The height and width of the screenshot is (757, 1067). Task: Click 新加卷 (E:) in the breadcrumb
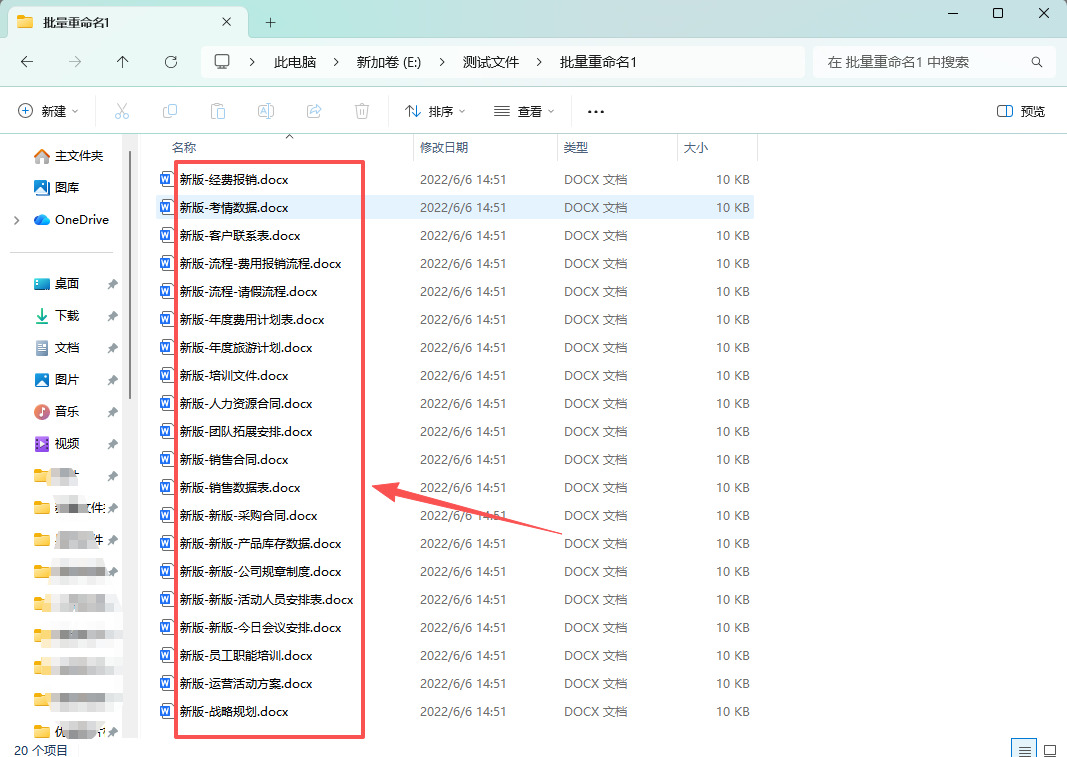coord(389,62)
